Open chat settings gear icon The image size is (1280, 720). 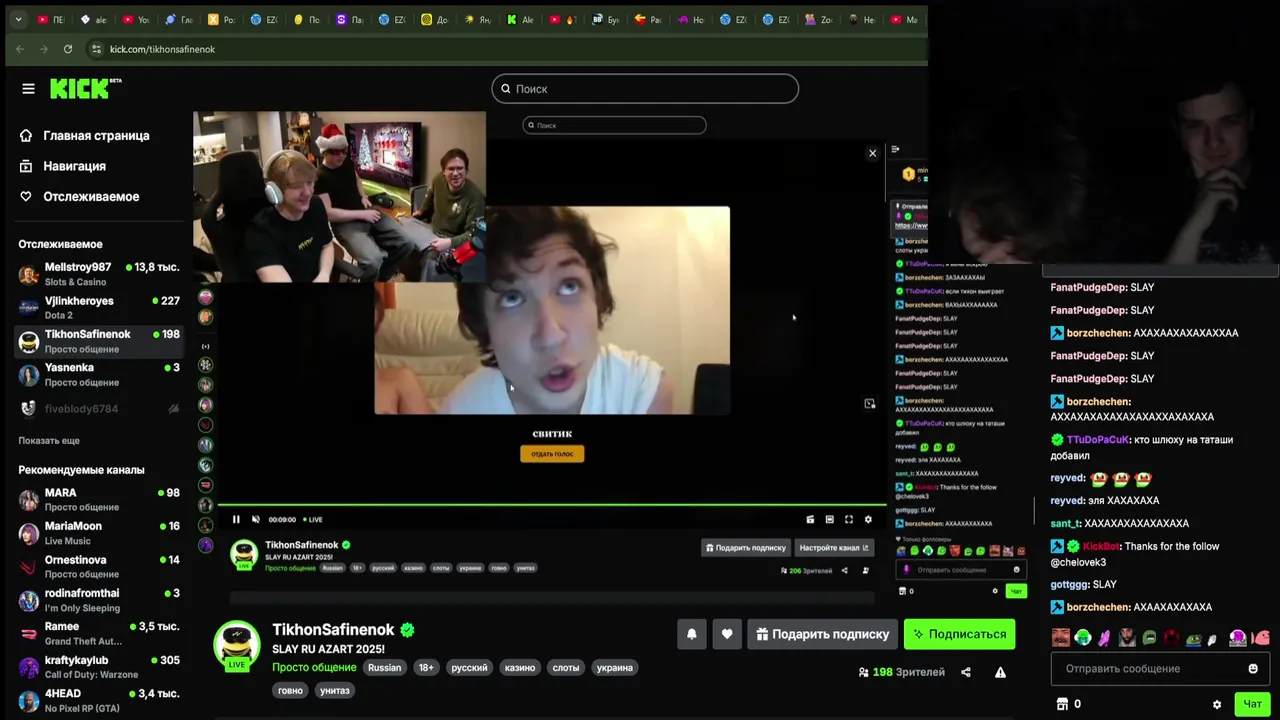(1217, 704)
